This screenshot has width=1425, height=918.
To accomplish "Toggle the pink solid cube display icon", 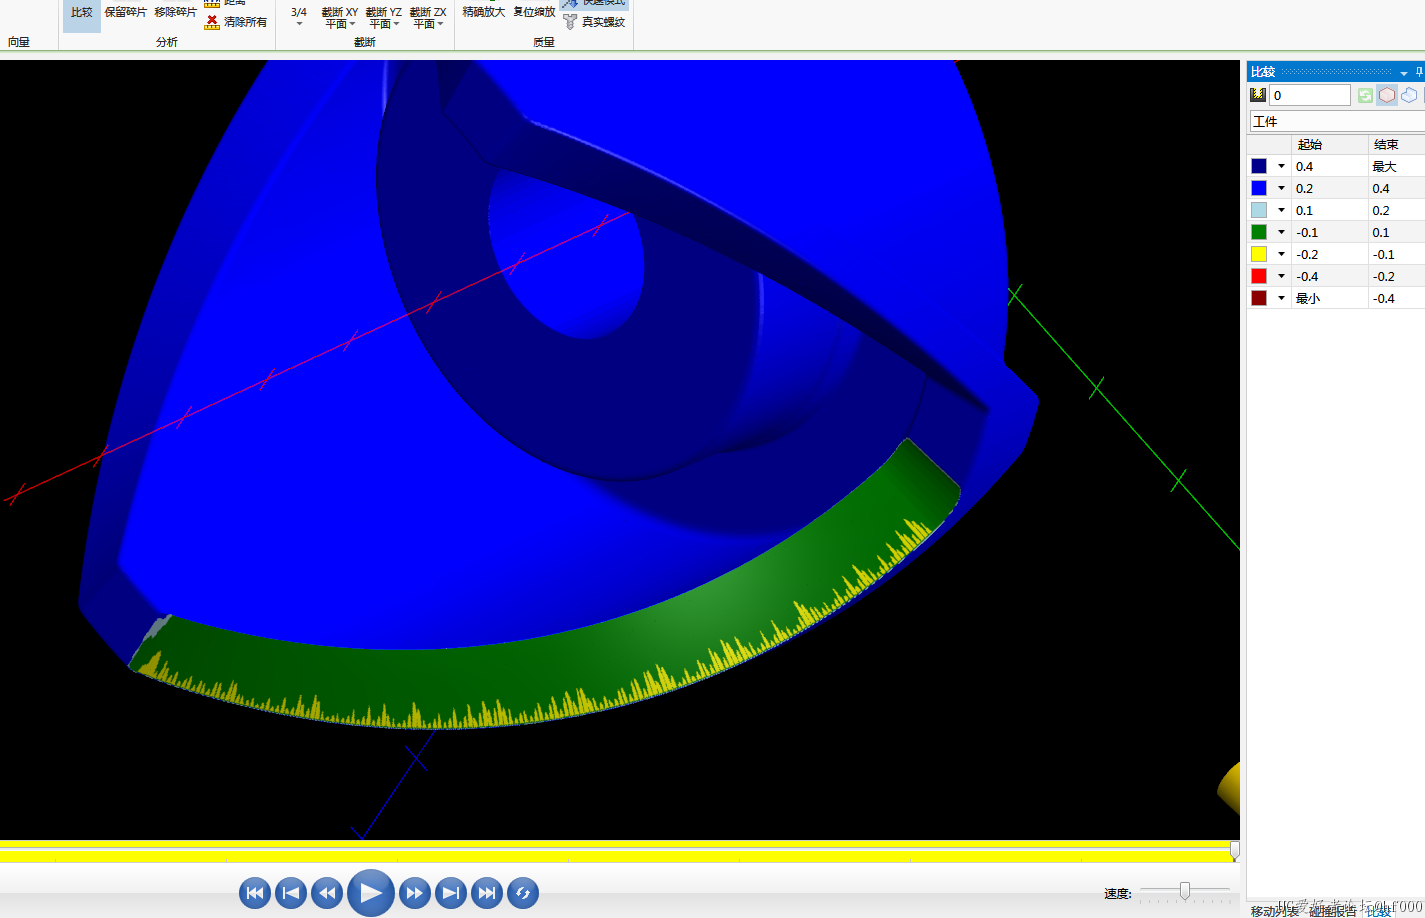I will coord(1387,95).
